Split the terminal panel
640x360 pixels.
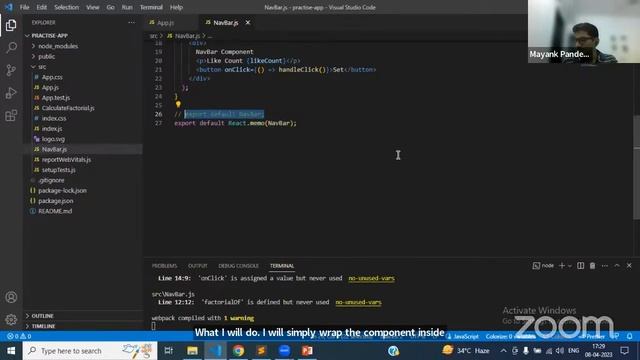pyautogui.click(x=580, y=266)
